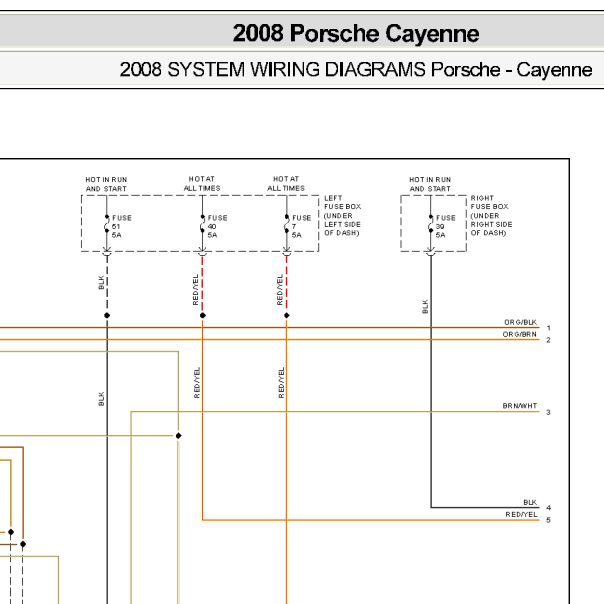Click the Fuse 7 symbol

tap(286, 227)
